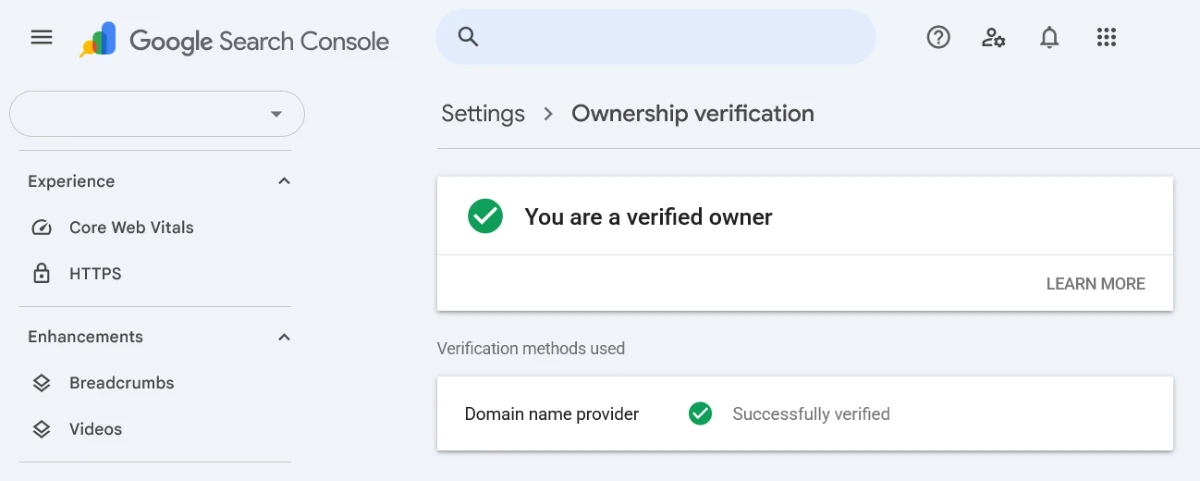Click the LEARN MORE button
The image size is (1200, 481).
1095,284
